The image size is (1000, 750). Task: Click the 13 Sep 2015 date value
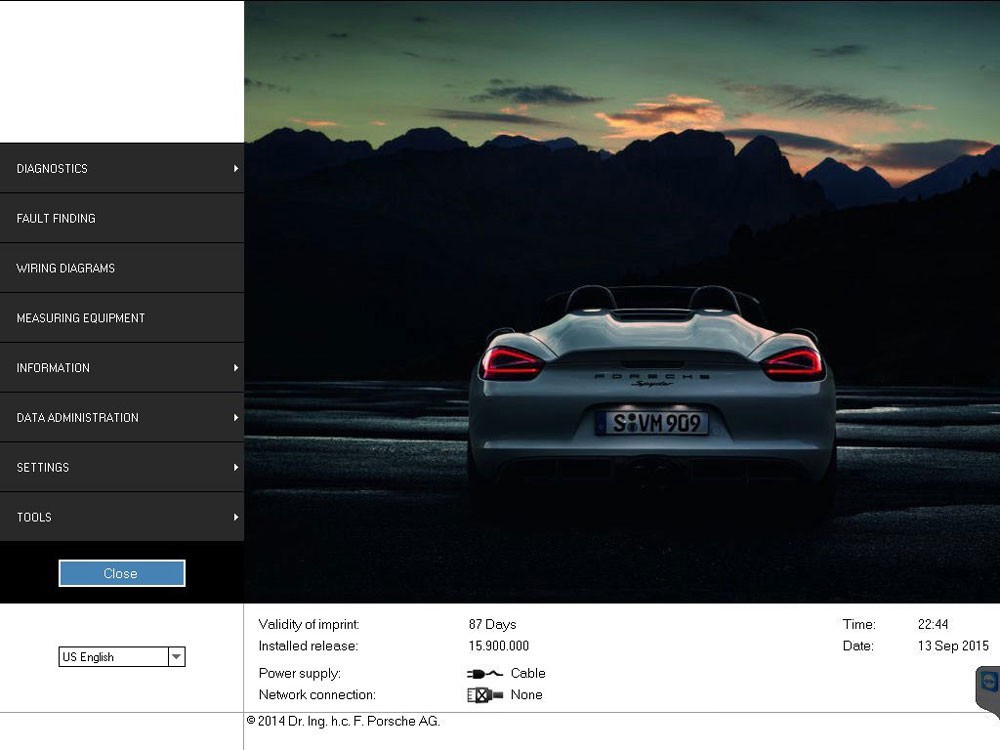coord(952,646)
